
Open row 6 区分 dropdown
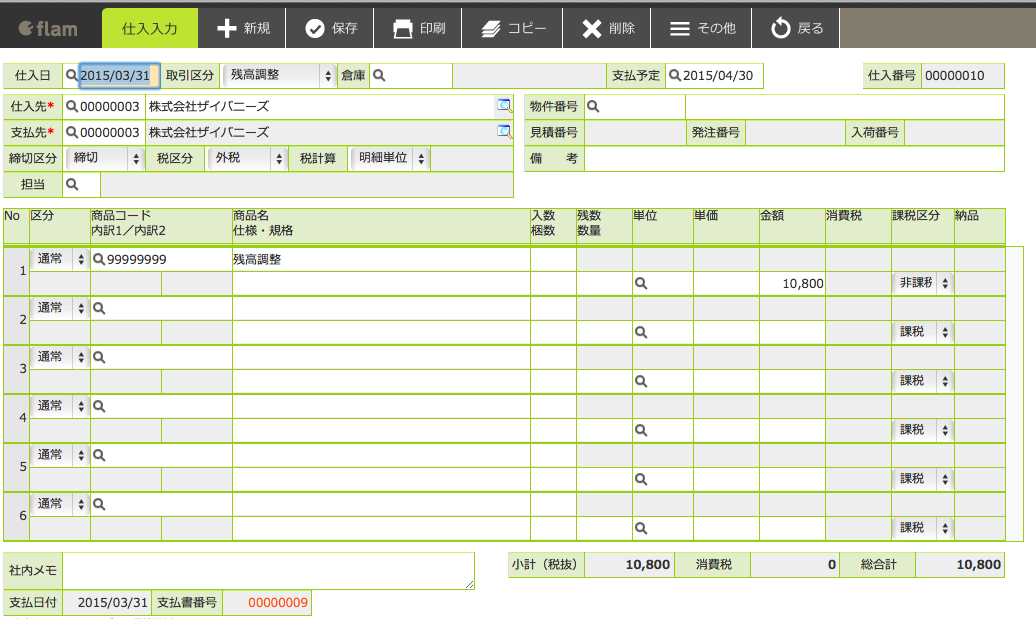[60, 503]
